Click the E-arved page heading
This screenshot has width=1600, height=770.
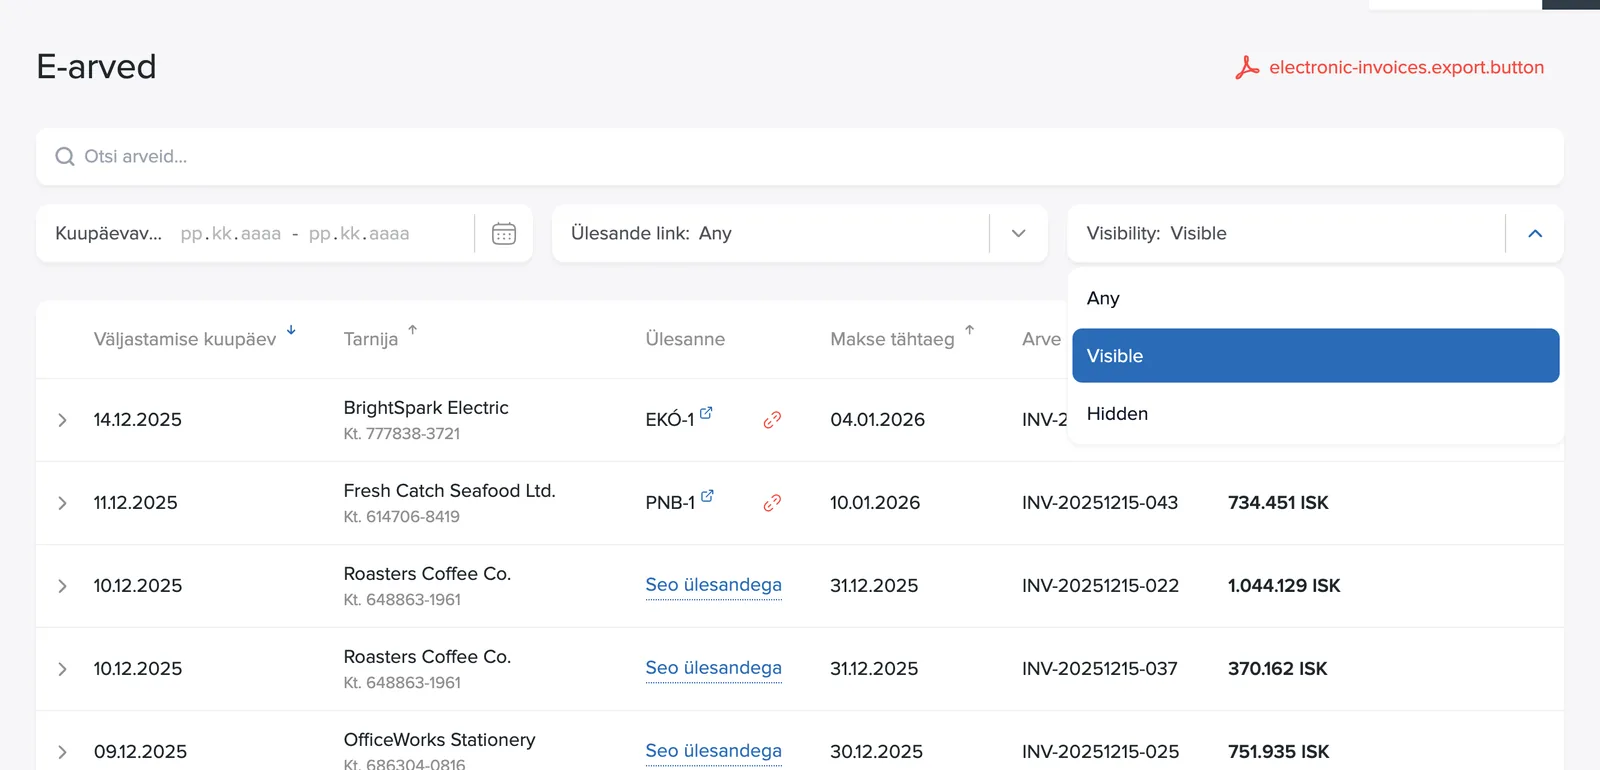pyautogui.click(x=96, y=67)
